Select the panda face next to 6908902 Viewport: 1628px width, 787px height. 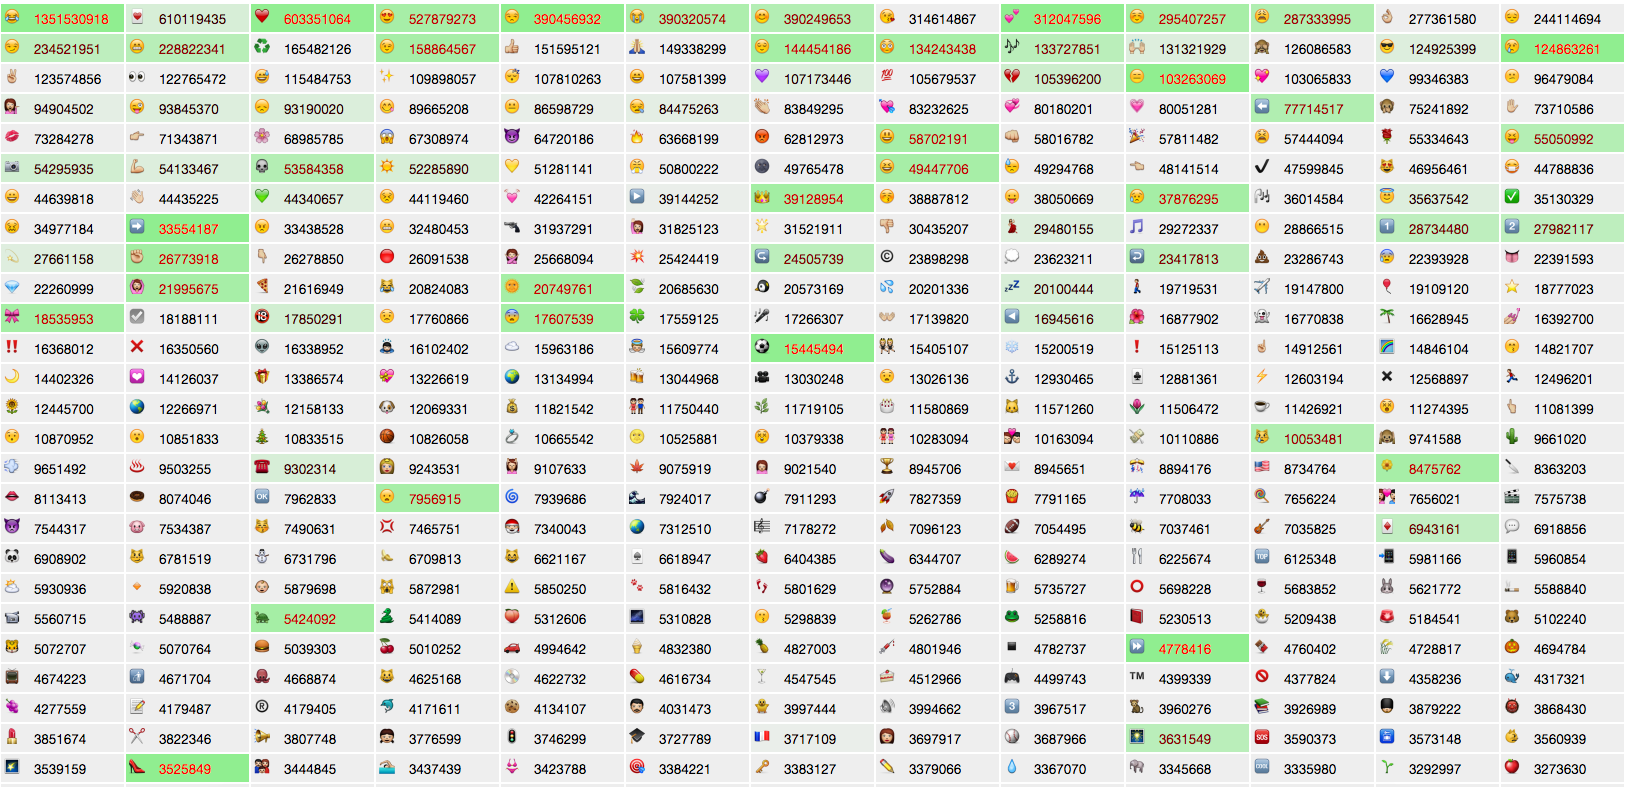tap(12, 557)
